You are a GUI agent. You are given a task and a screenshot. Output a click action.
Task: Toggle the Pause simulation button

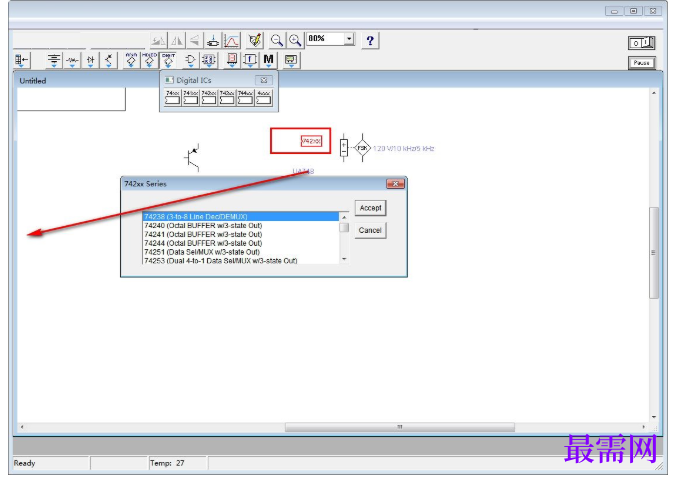pyautogui.click(x=642, y=63)
